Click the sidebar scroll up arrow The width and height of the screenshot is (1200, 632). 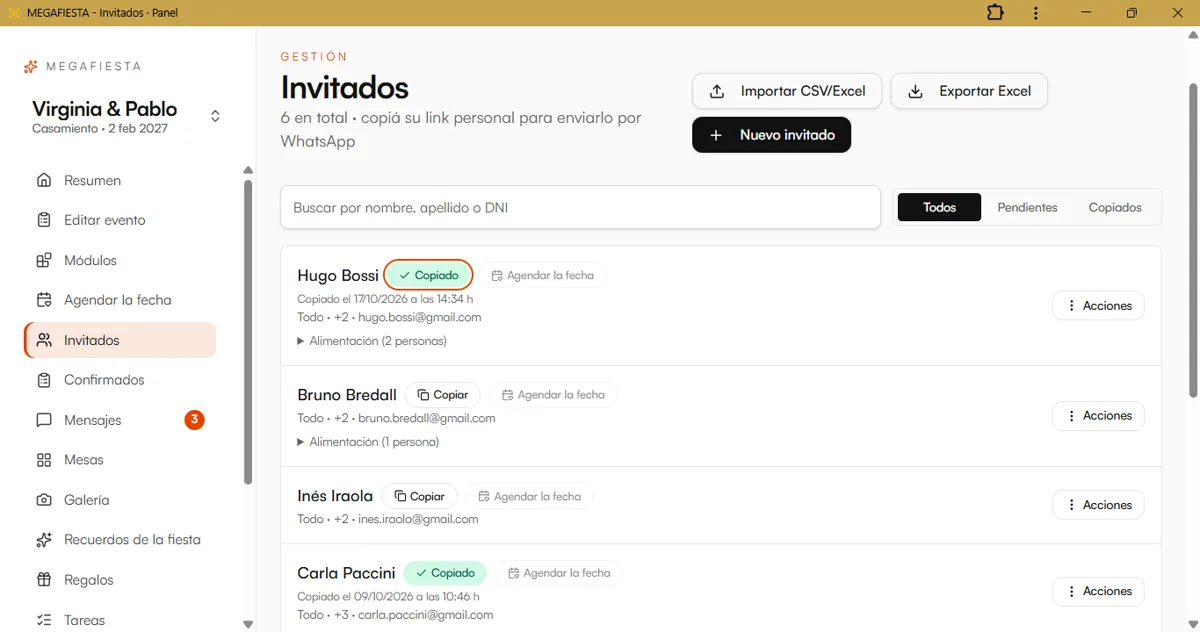pyautogui.click(x=248, y=170)
